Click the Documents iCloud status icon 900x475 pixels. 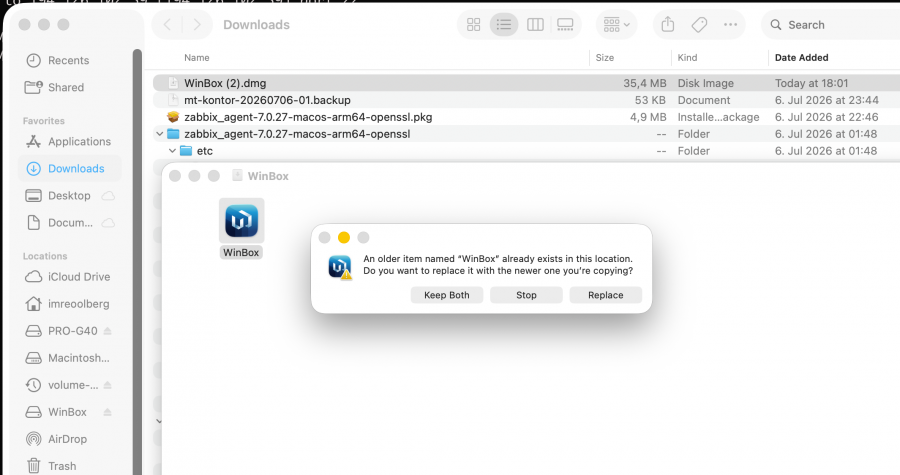click(x=108, y=223)
